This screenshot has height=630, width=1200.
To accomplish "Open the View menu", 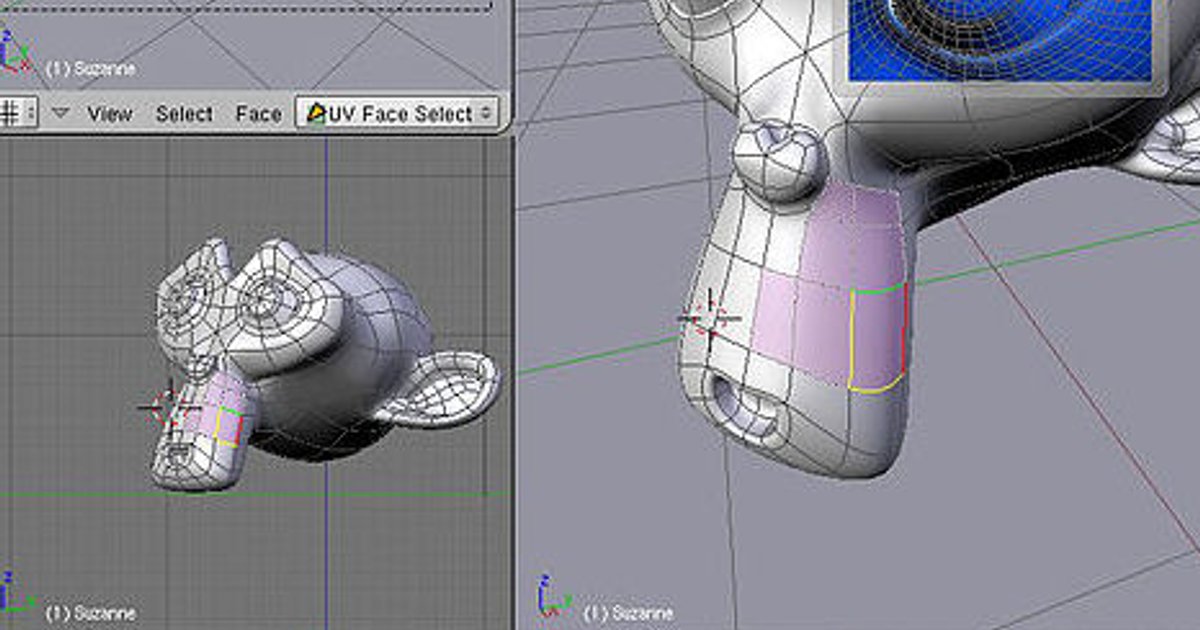I will (109, 114).
